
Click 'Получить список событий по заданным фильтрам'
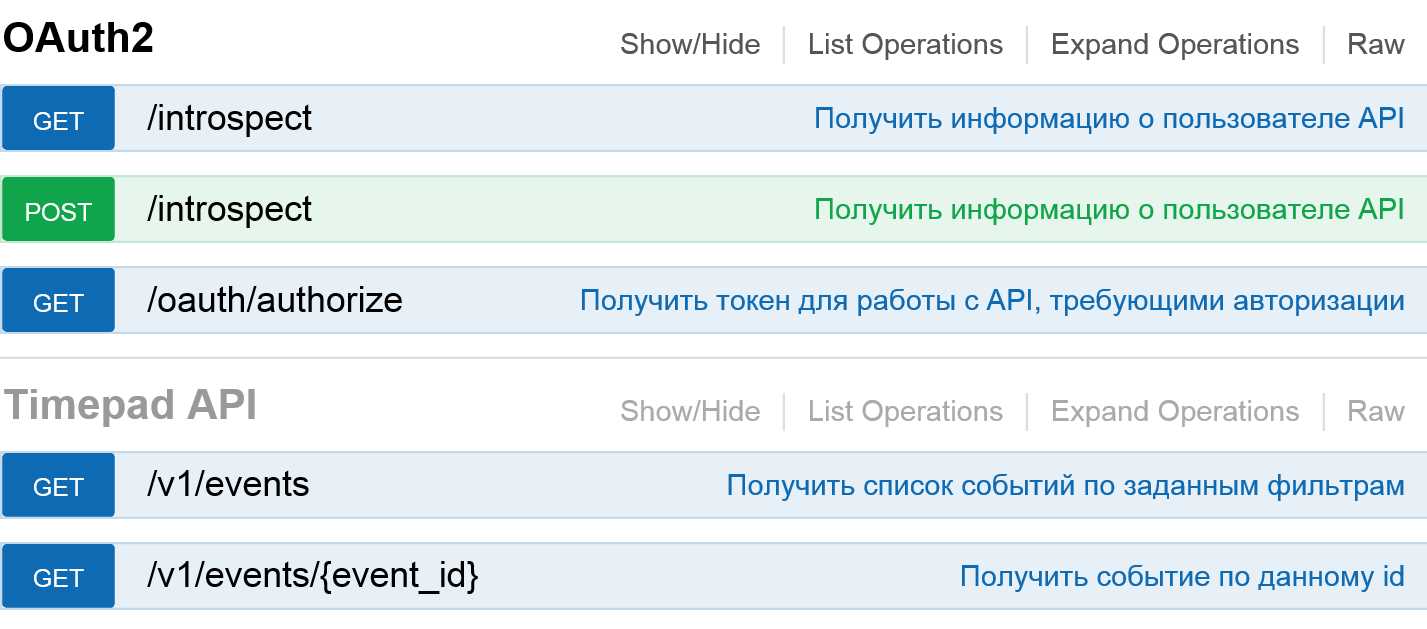tap(1066, 485)
